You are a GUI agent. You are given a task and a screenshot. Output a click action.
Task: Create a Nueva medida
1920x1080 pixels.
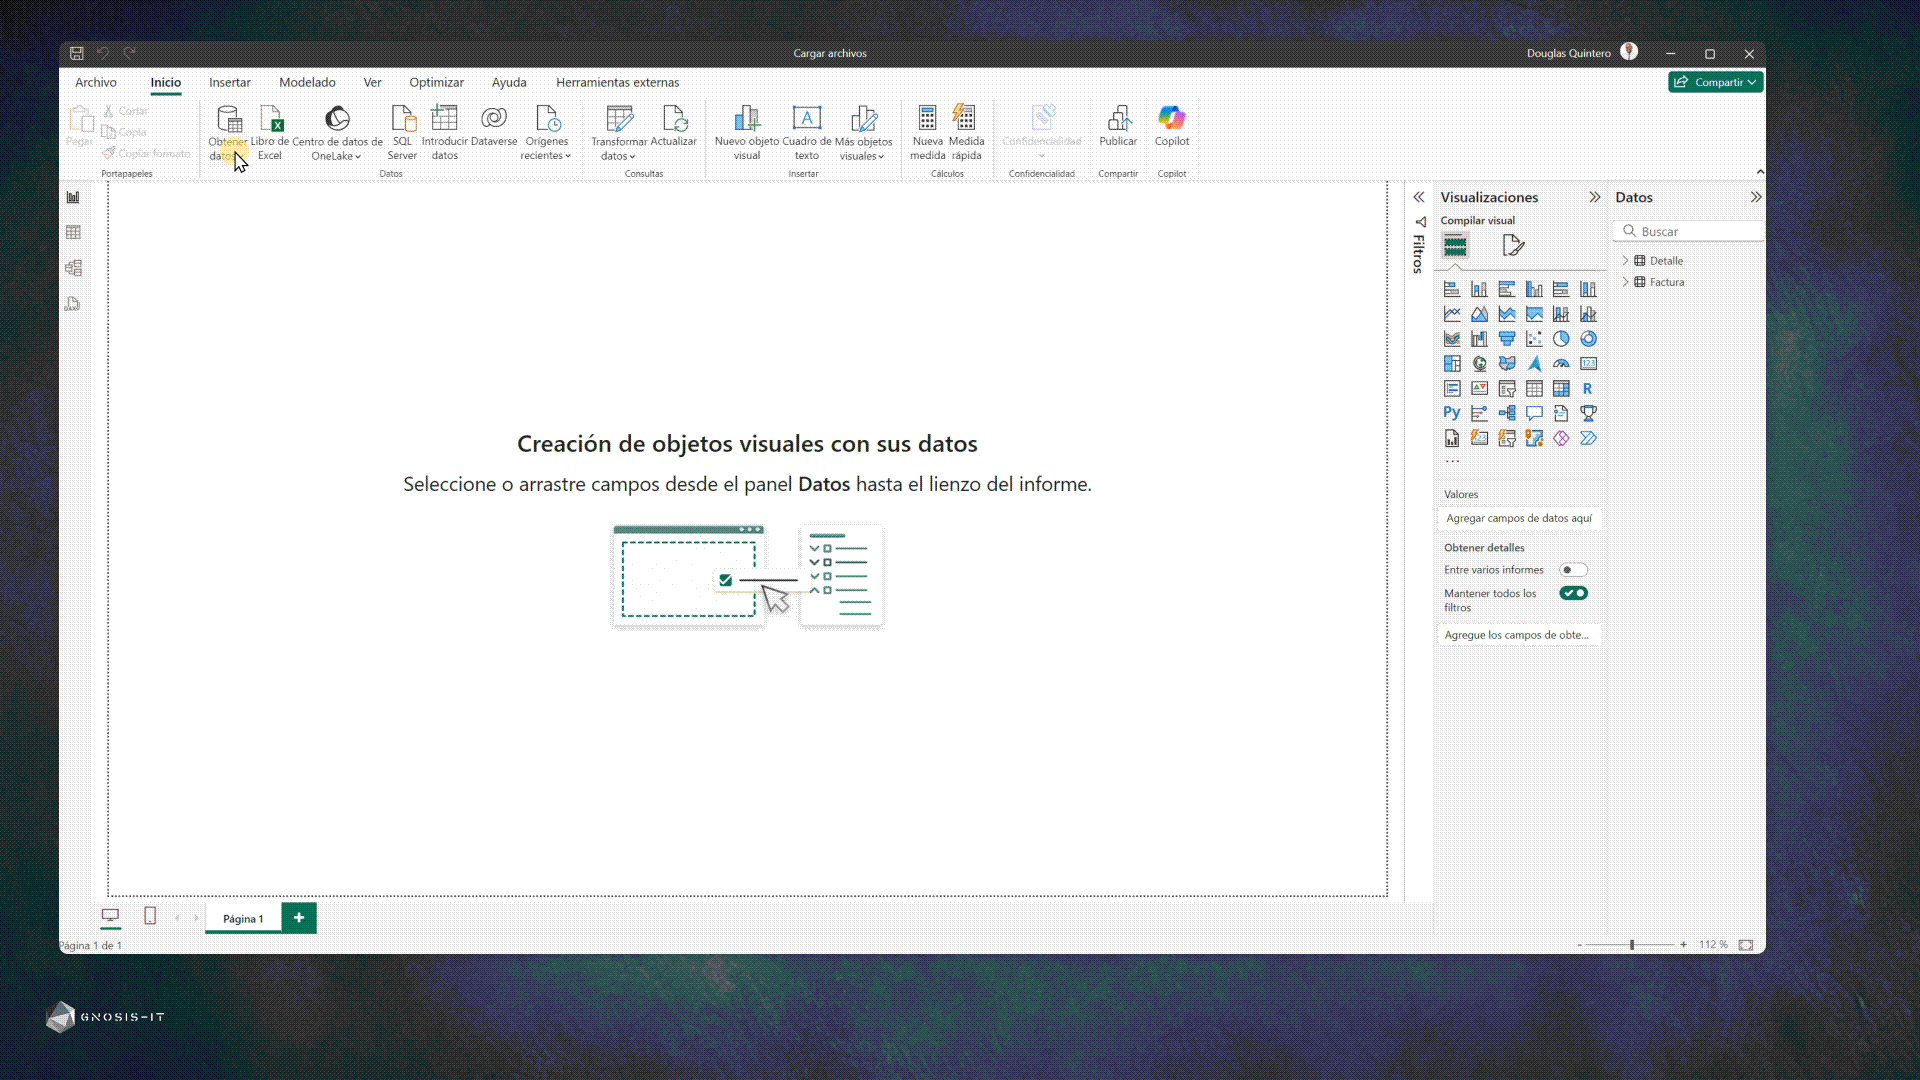(928, 132)
